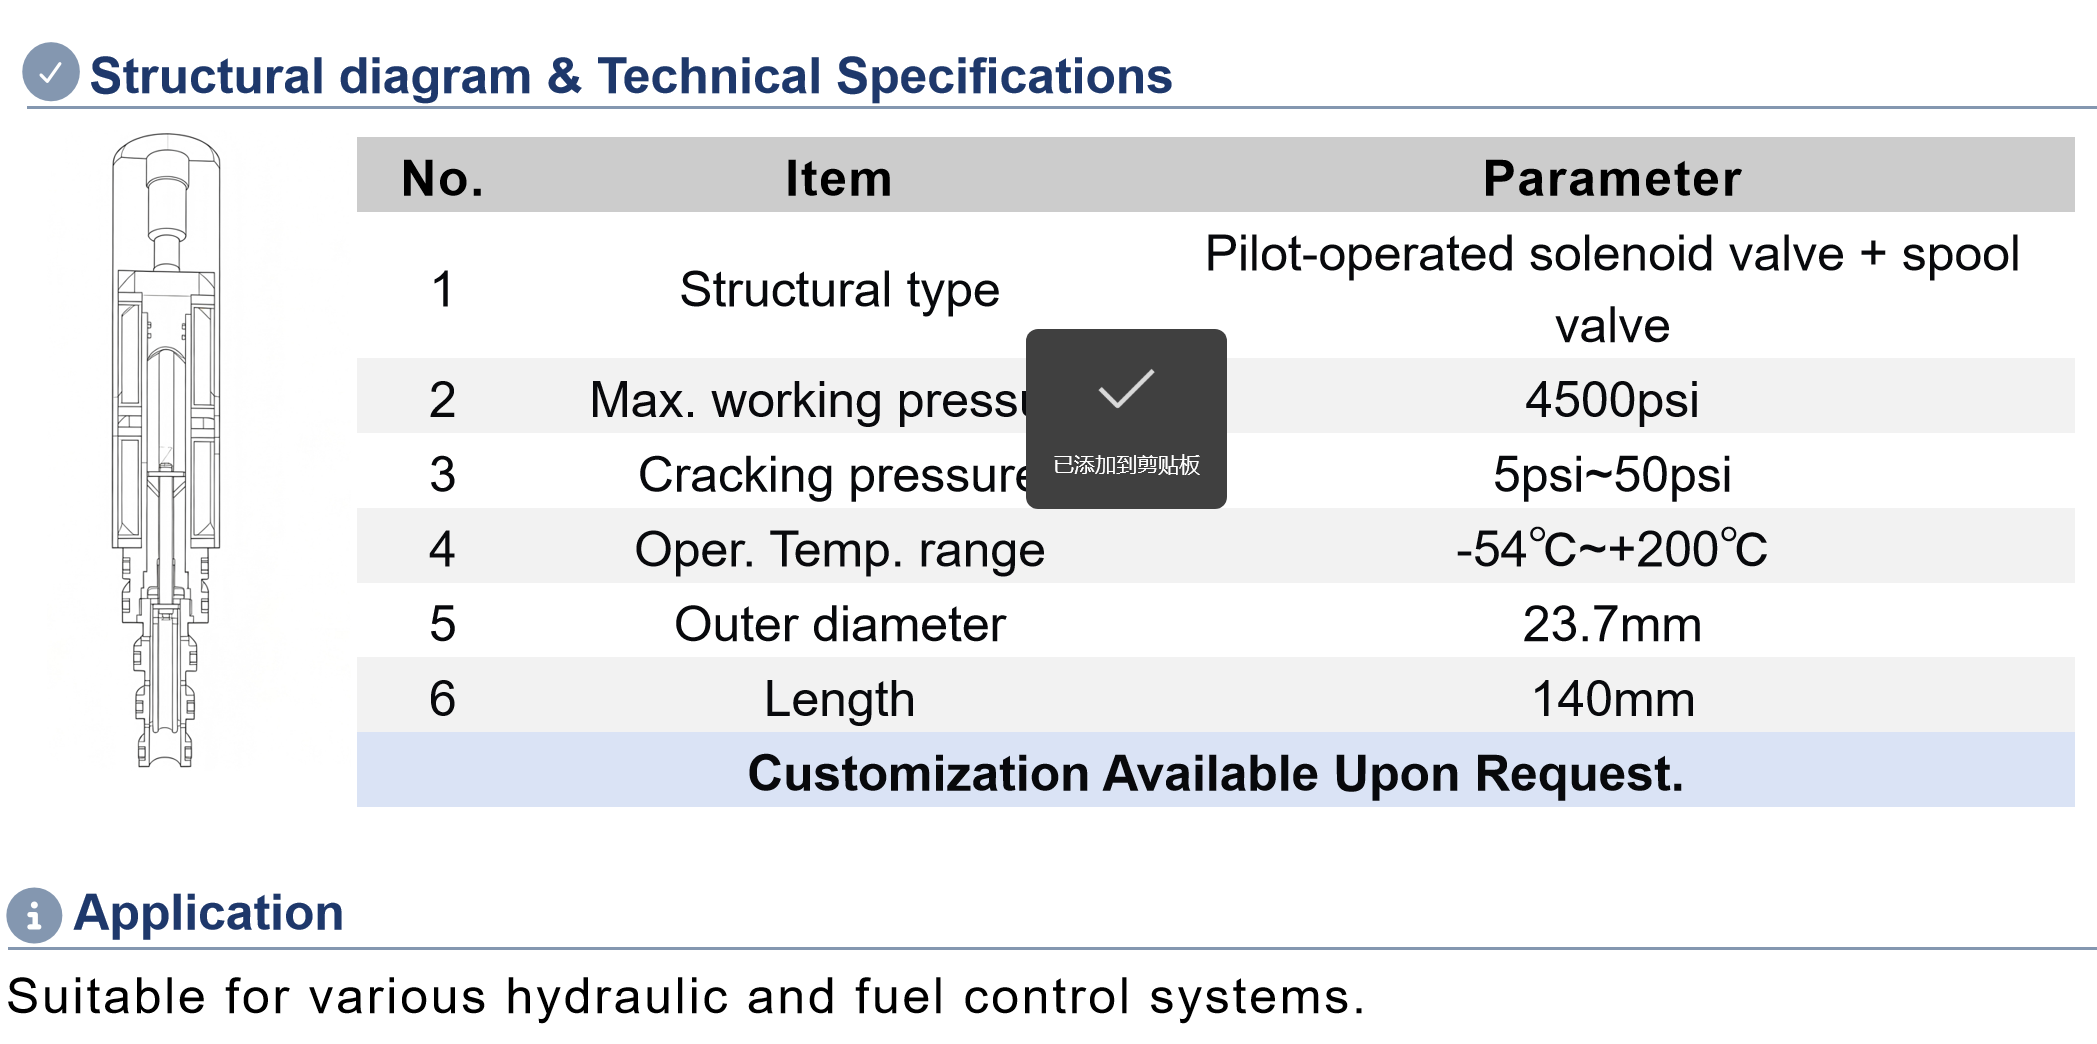Click the 'Parameter' column header

pos(1612,178)
